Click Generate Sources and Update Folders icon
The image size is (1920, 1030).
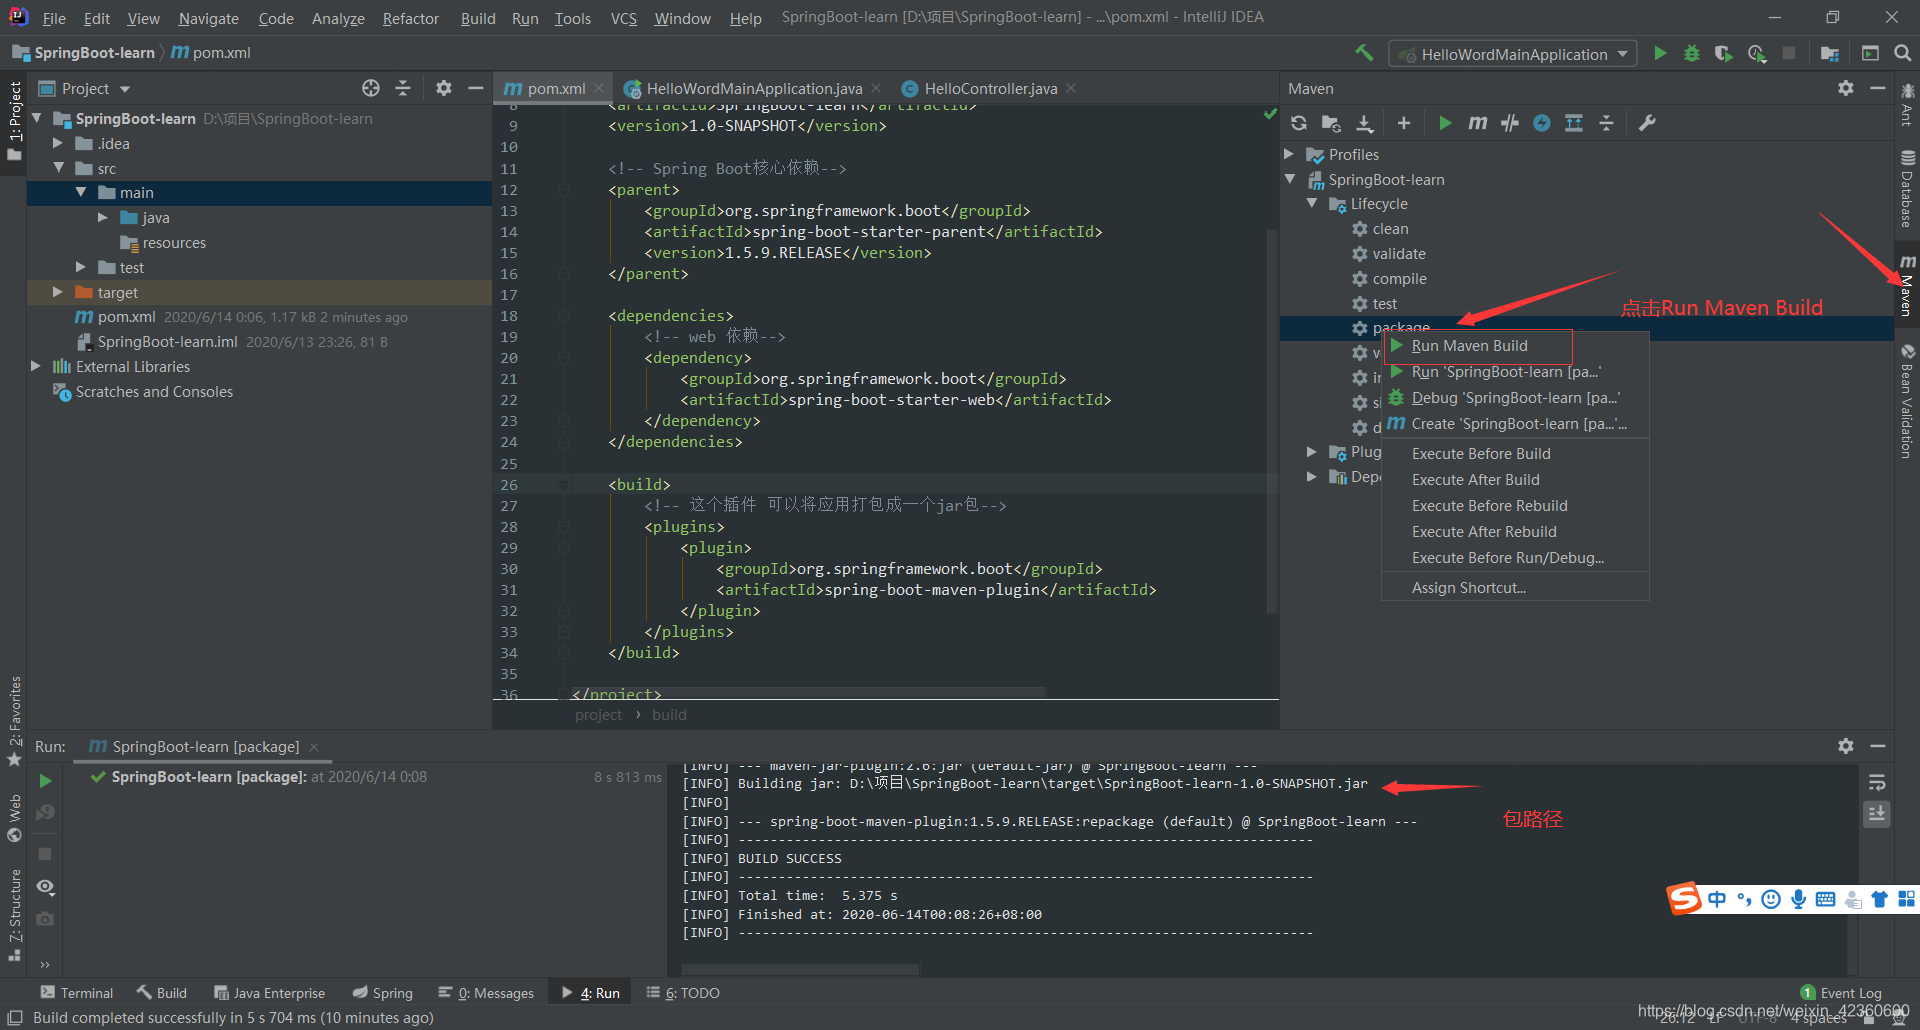pyautogui.click(x=1331, y=123)
